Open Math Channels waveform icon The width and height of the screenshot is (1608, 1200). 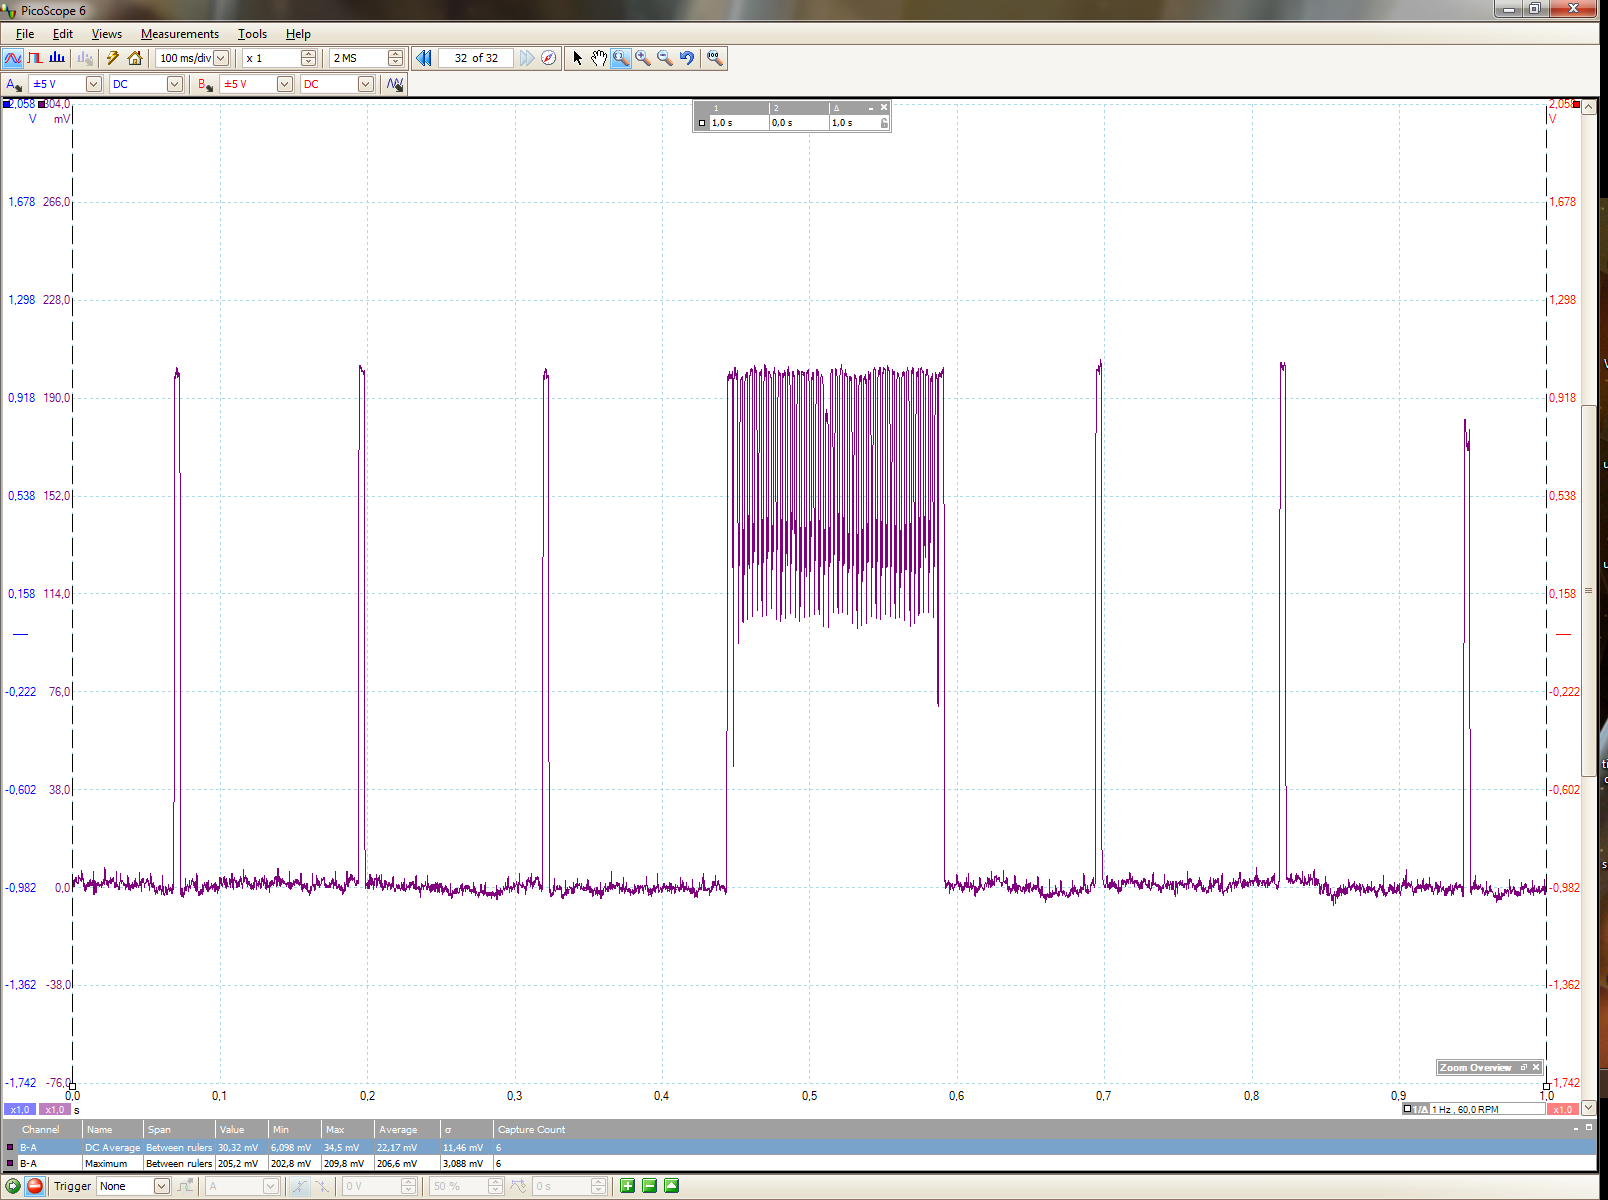coord(395,84)
